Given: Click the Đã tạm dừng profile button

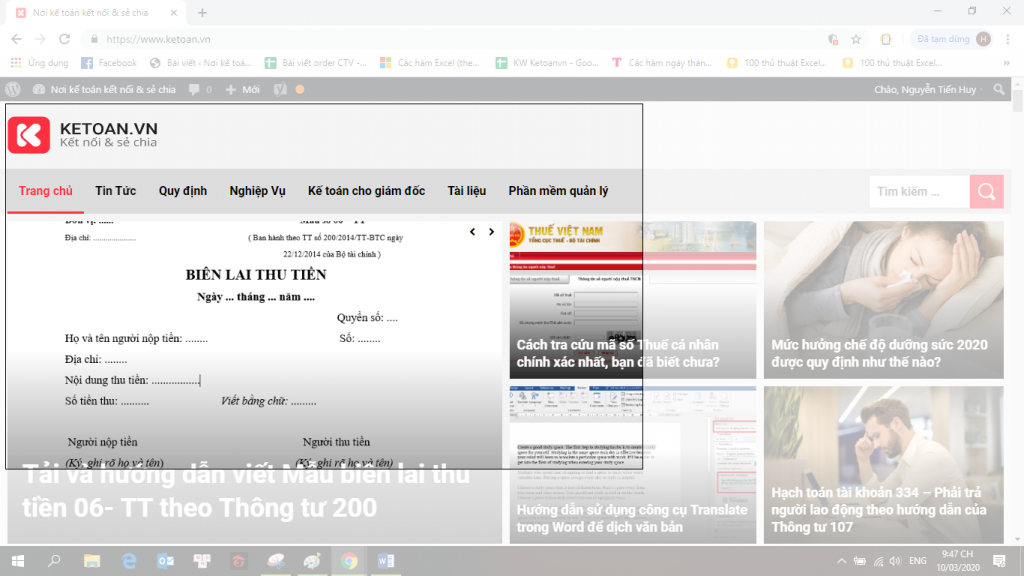Looking at the screenshot, I should (x=952, y=39).
